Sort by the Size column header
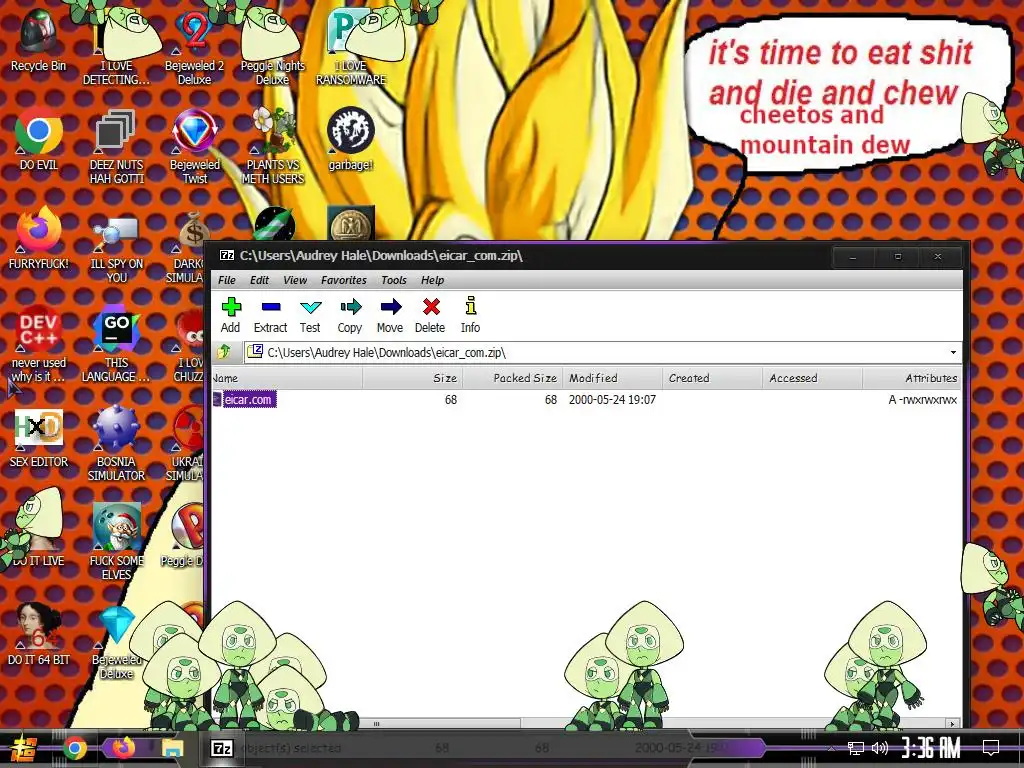 [x=413, y=378]
